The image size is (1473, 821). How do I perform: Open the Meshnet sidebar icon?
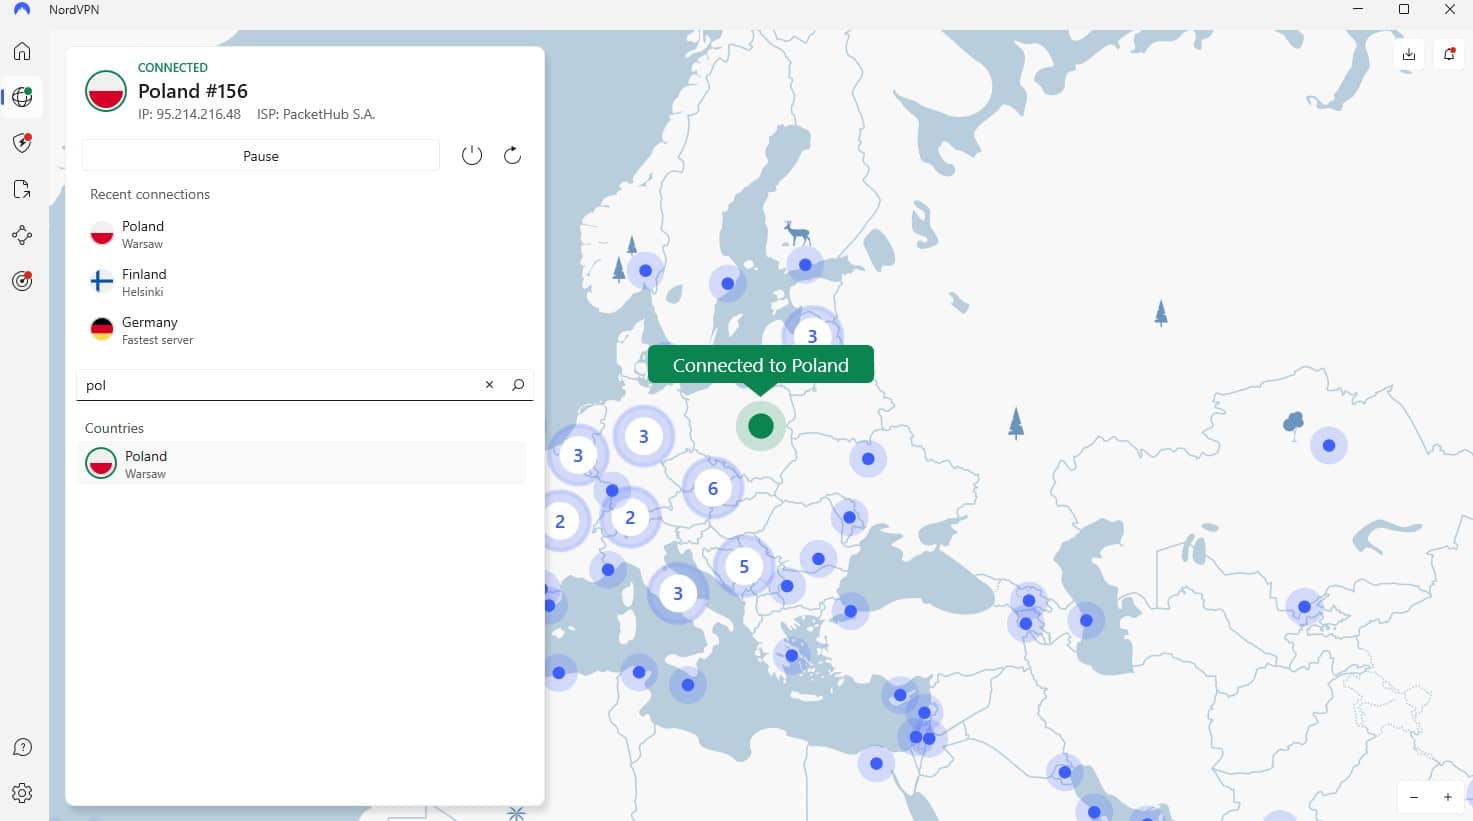[22, 235]
